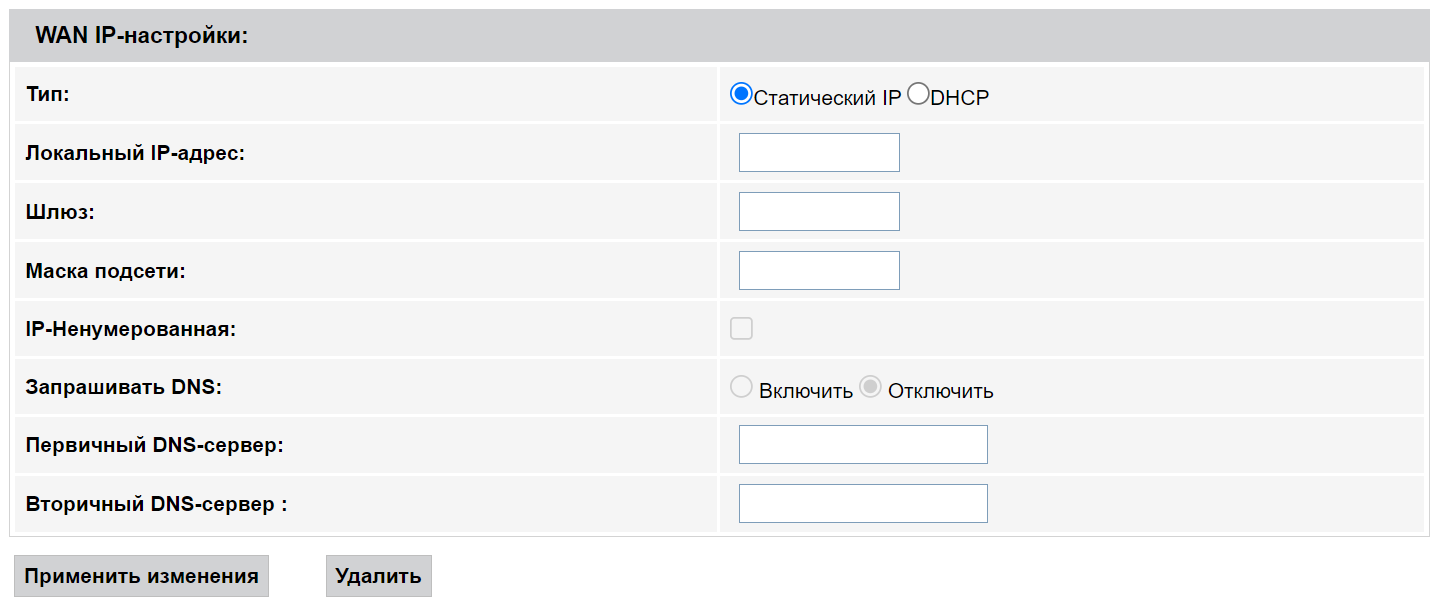The height and width of the screenshot is (614, 1431).
Task: Click the Локальный IP-адрес: label text
Action: pyautogui.click(x=135, y=153)
